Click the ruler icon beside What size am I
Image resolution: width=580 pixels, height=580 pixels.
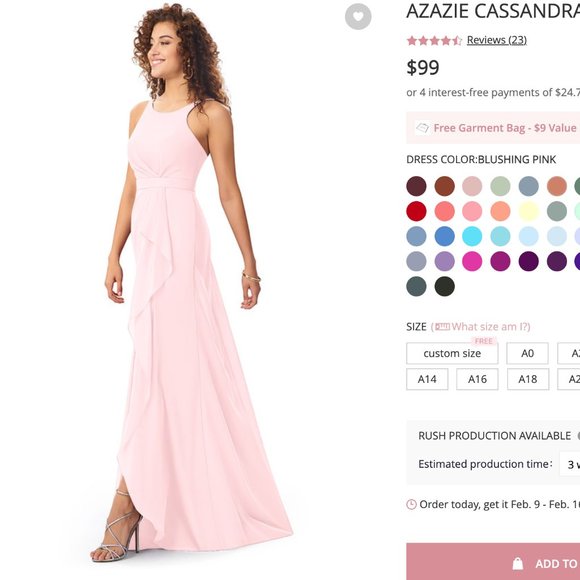(442, 327)
